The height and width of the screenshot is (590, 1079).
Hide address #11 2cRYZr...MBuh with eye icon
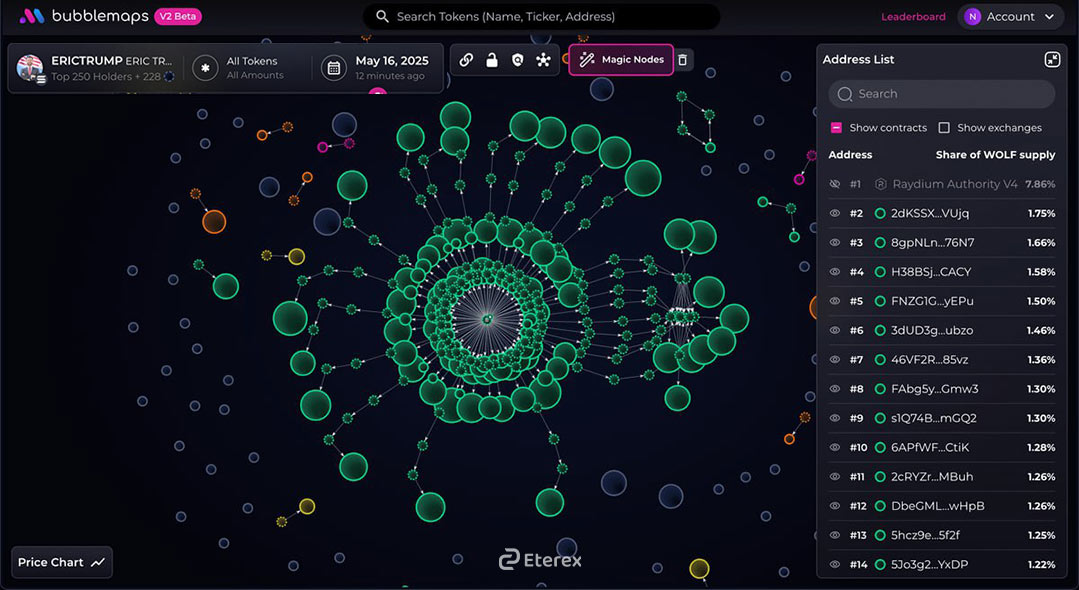[x=835, y=476]
